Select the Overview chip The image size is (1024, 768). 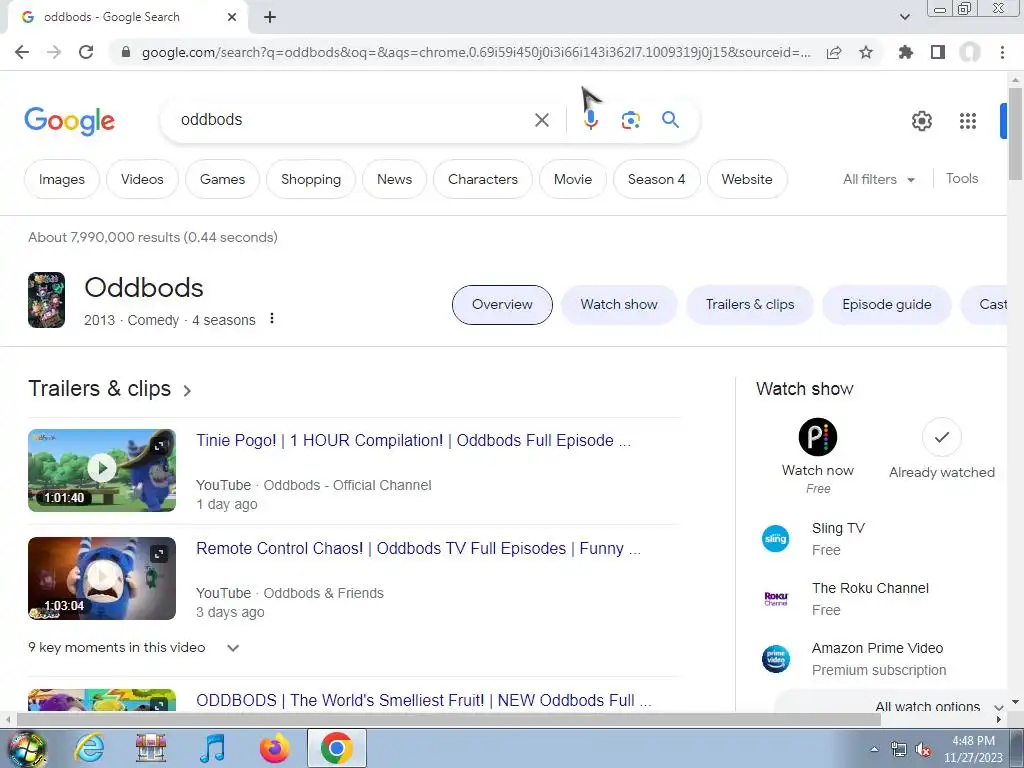[x=502, y=304]
